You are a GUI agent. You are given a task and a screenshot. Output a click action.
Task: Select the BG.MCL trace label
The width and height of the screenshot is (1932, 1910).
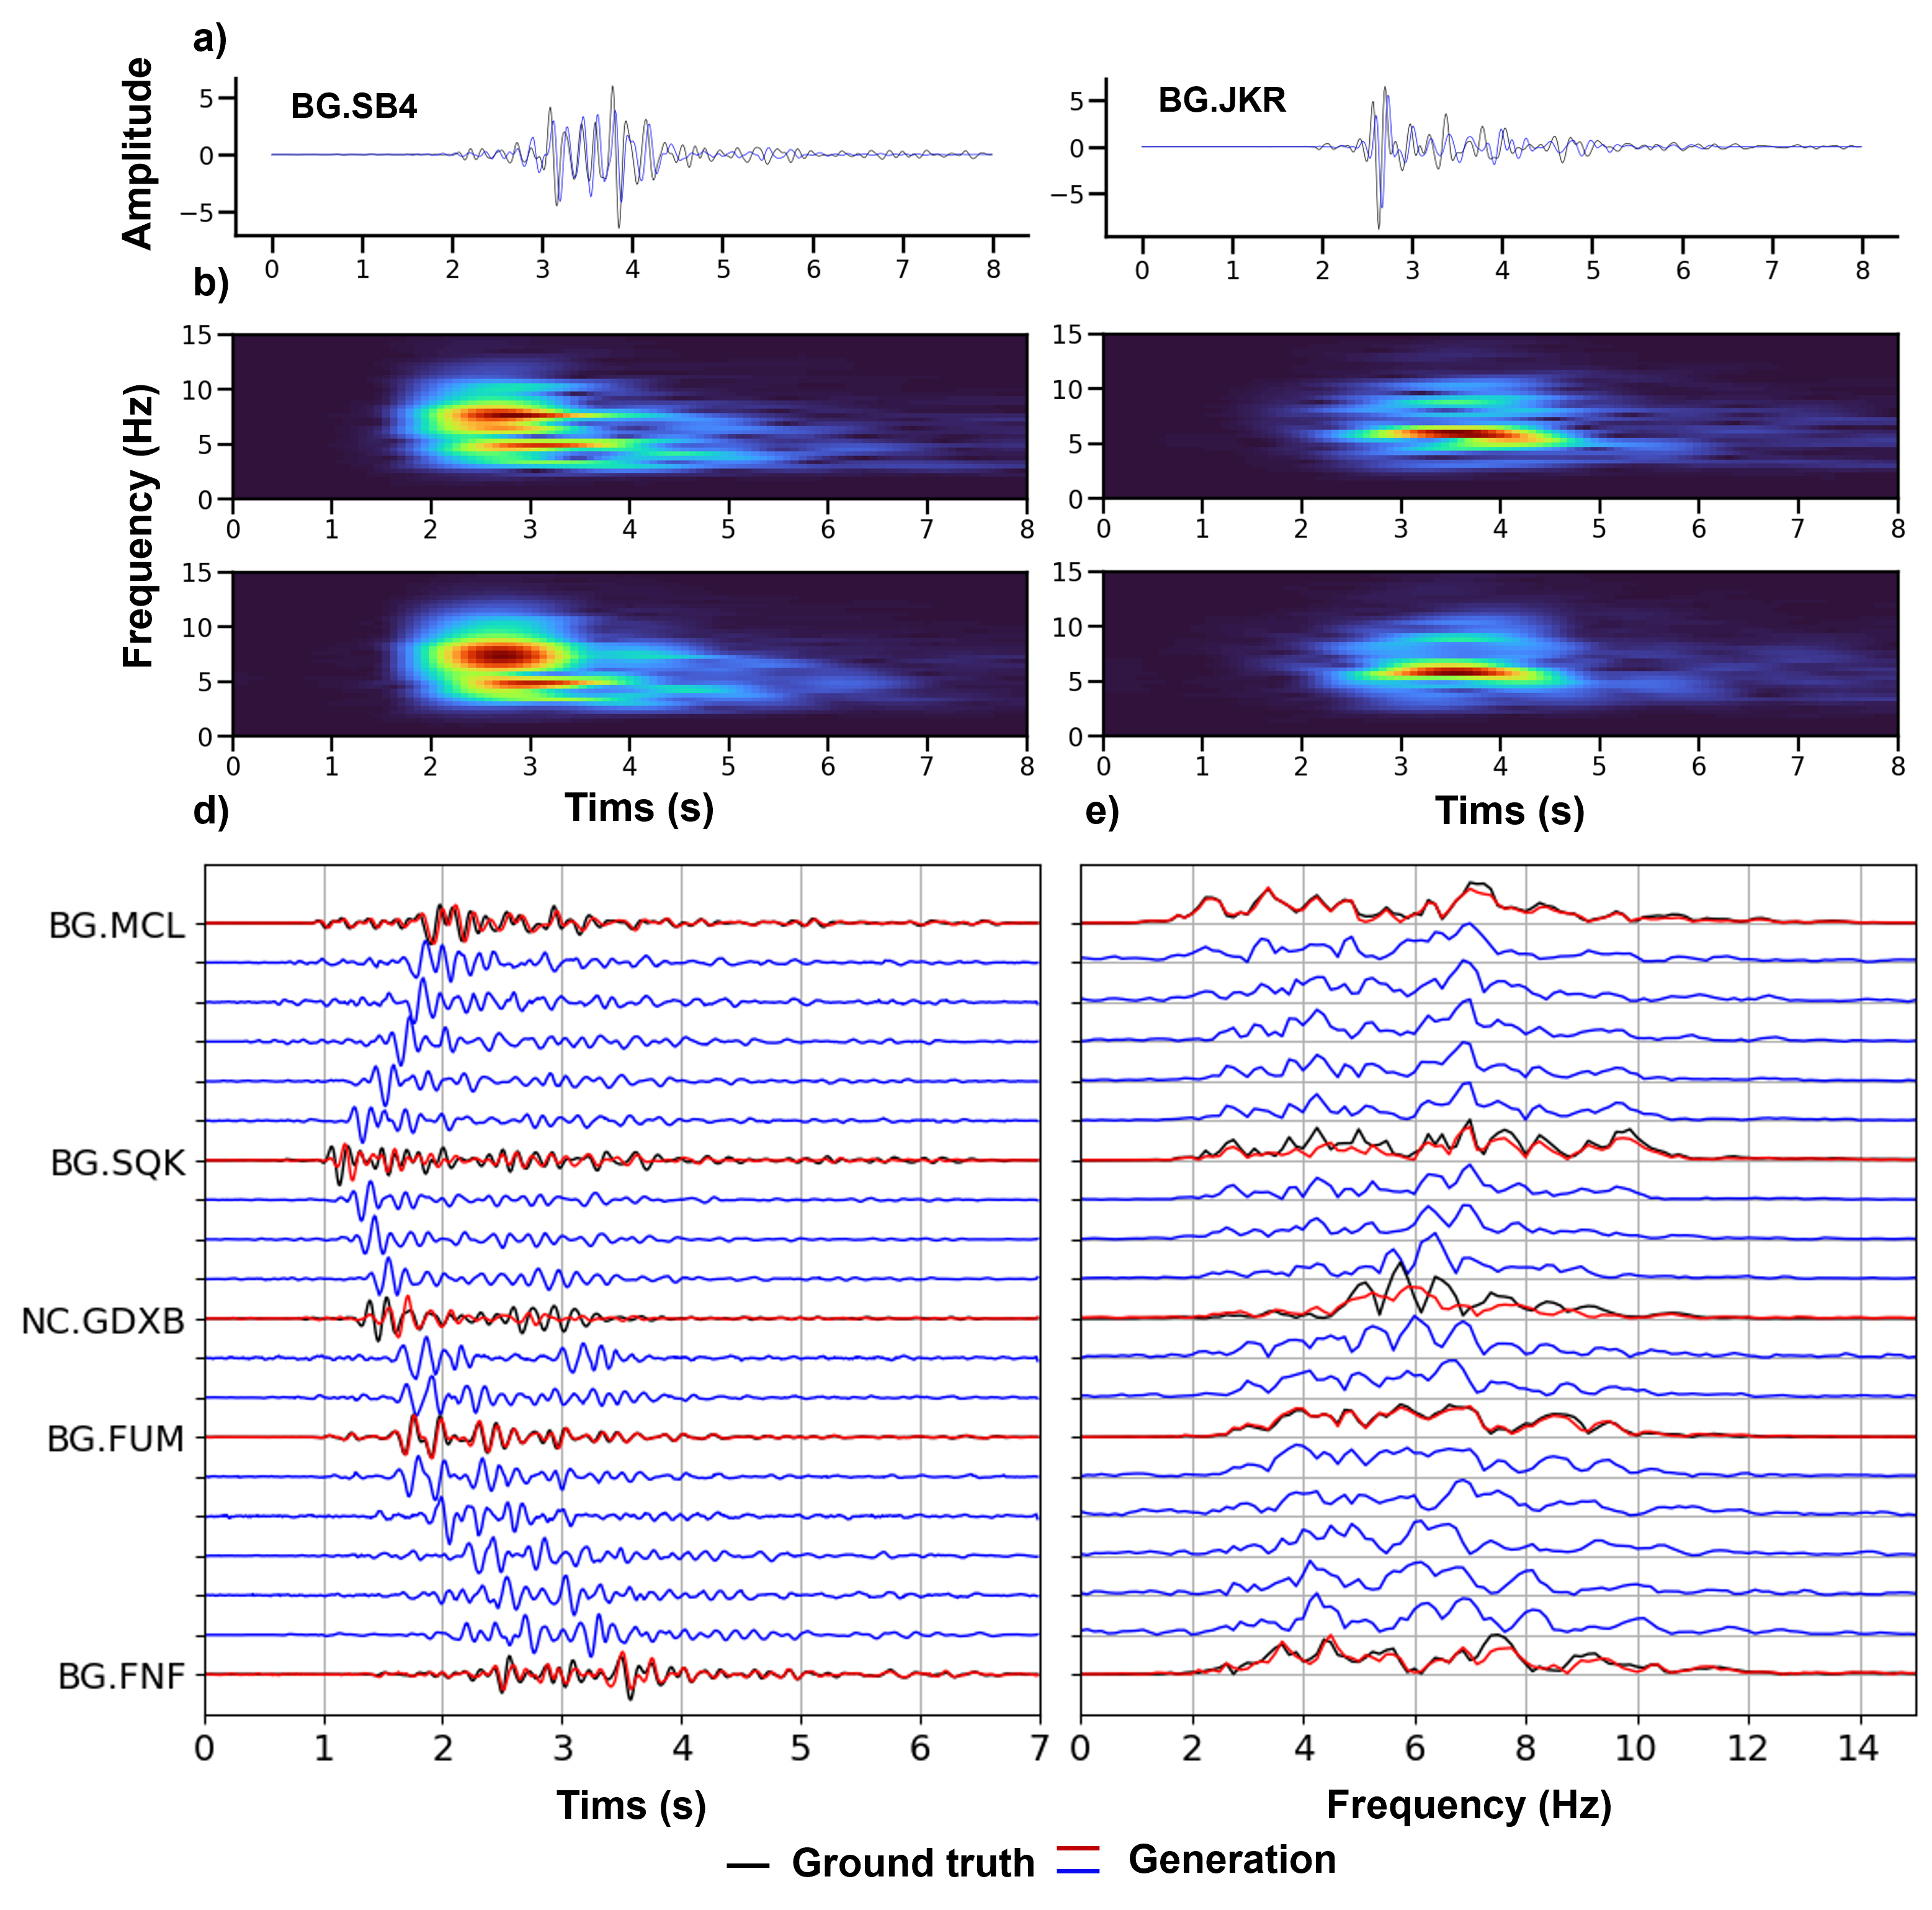tap(117, 925)
